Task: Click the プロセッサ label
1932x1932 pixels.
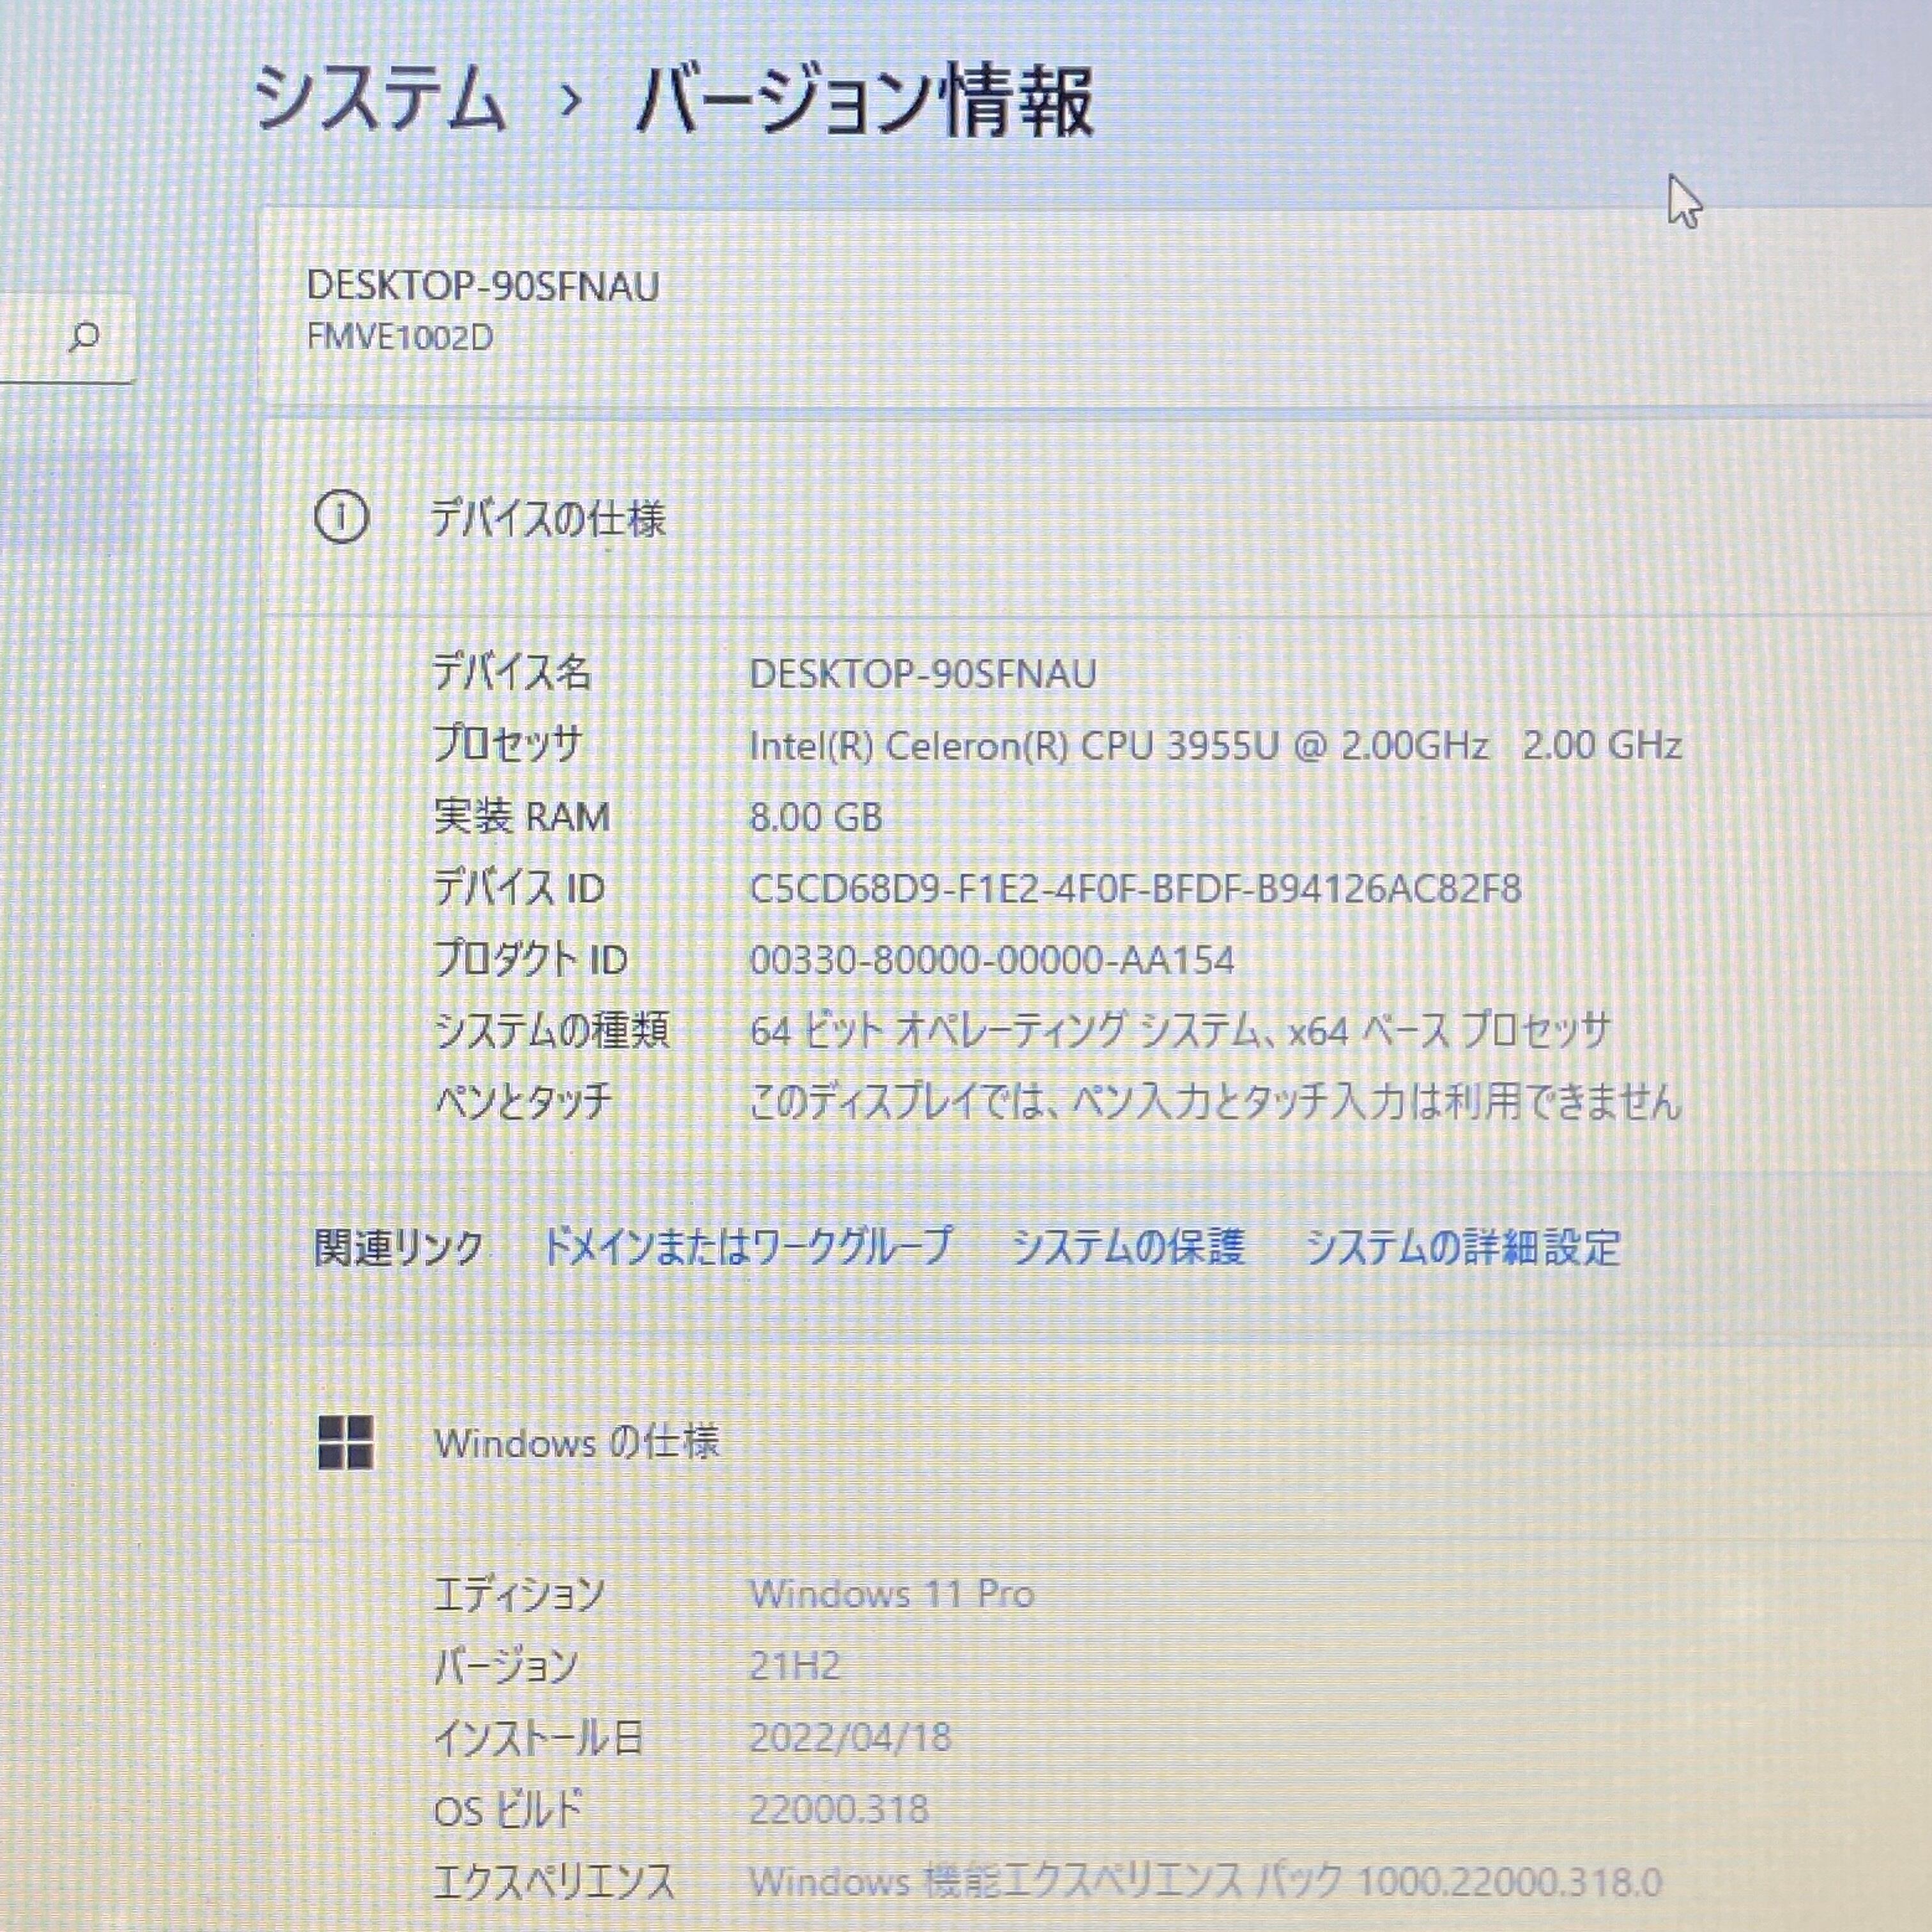Action: [x=508, y=745]
